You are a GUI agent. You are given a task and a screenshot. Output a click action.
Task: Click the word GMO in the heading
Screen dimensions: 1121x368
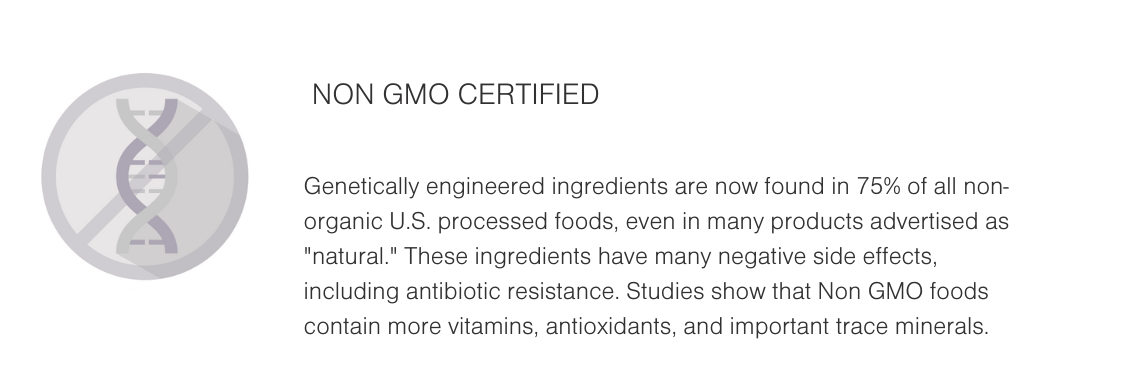click(x=415, y=94)
